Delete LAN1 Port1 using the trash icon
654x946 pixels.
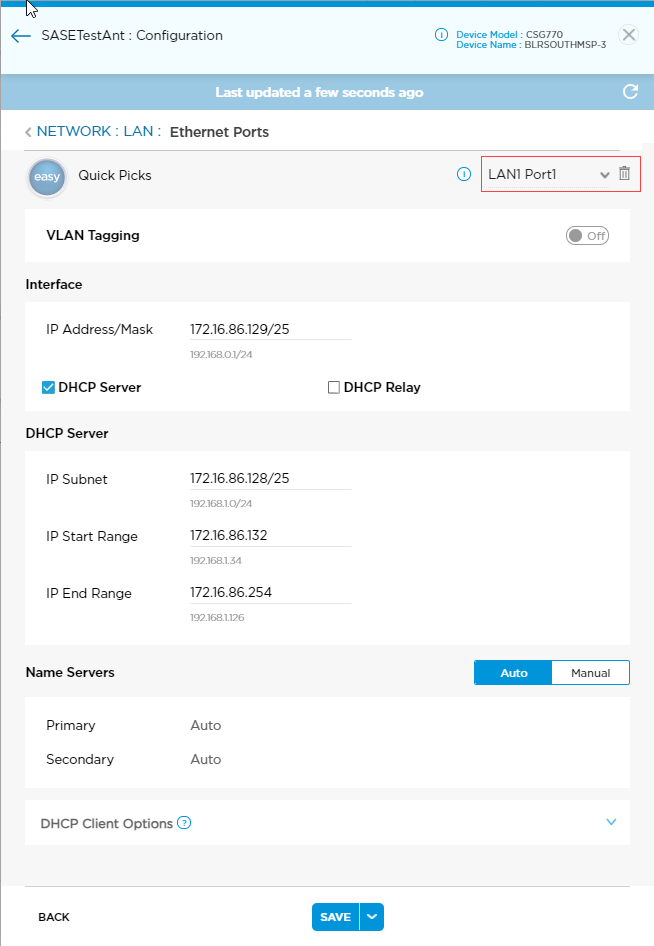click(x=626, y=174)
